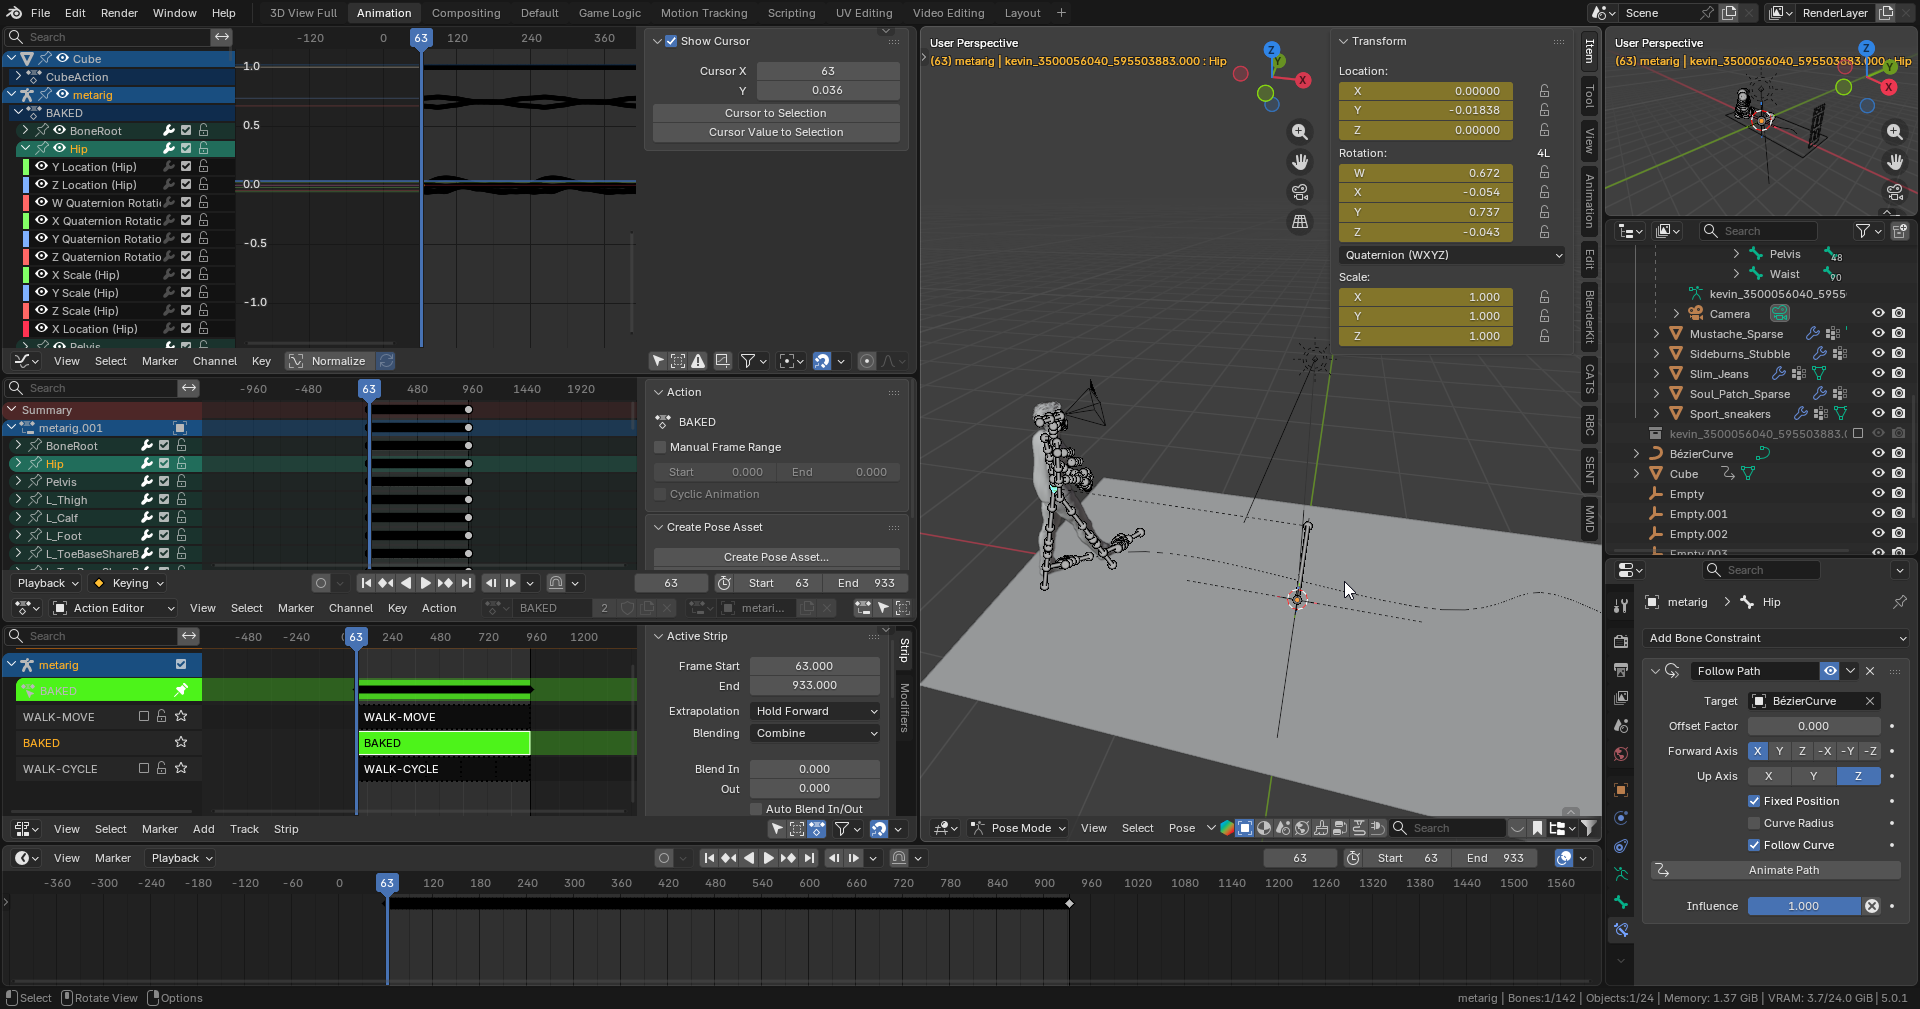Open the Bone properties tab
This screenshot has width=1920, height=1009.
[x=1621, y=902]
